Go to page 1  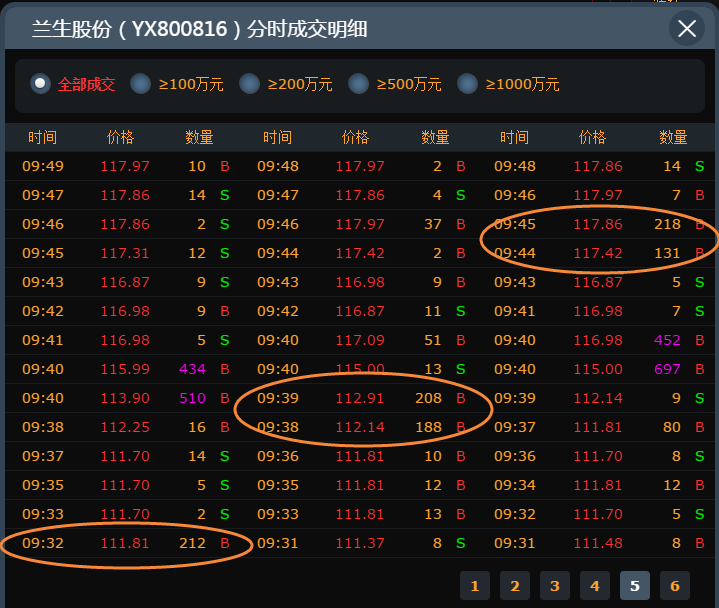(475, 586)
